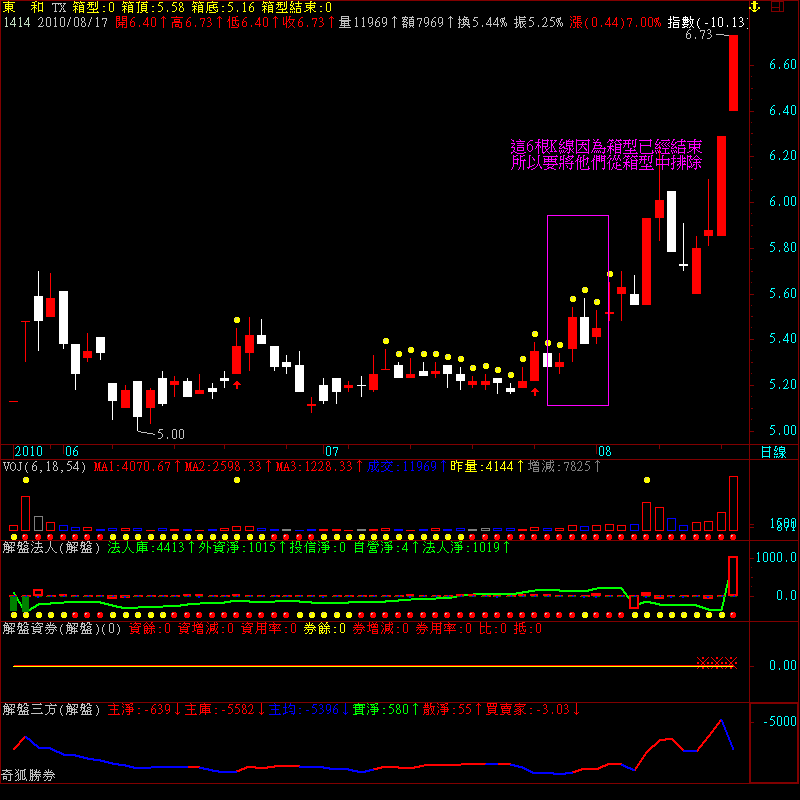
Task: Click the 箱頂:5.58 value
Action: click(x=153, y=7)
